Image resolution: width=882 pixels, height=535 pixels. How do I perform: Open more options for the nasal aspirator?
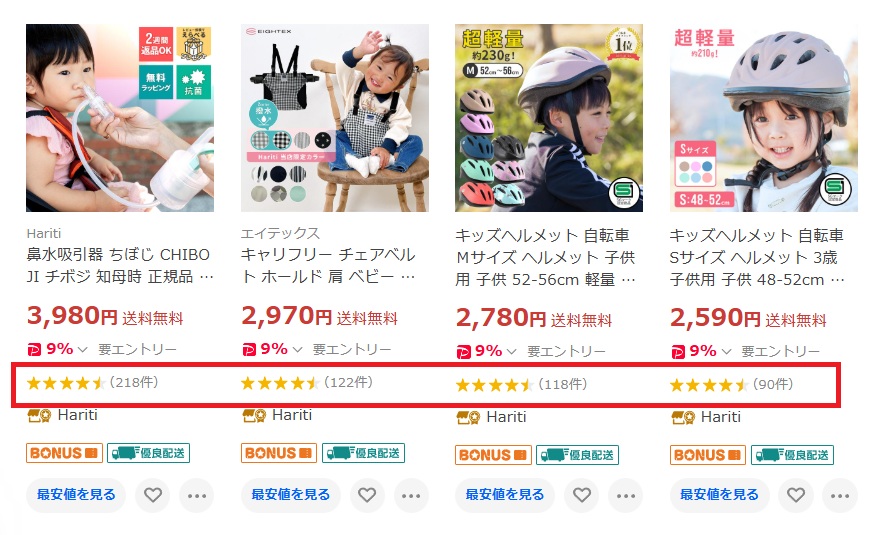click(197, 496)
